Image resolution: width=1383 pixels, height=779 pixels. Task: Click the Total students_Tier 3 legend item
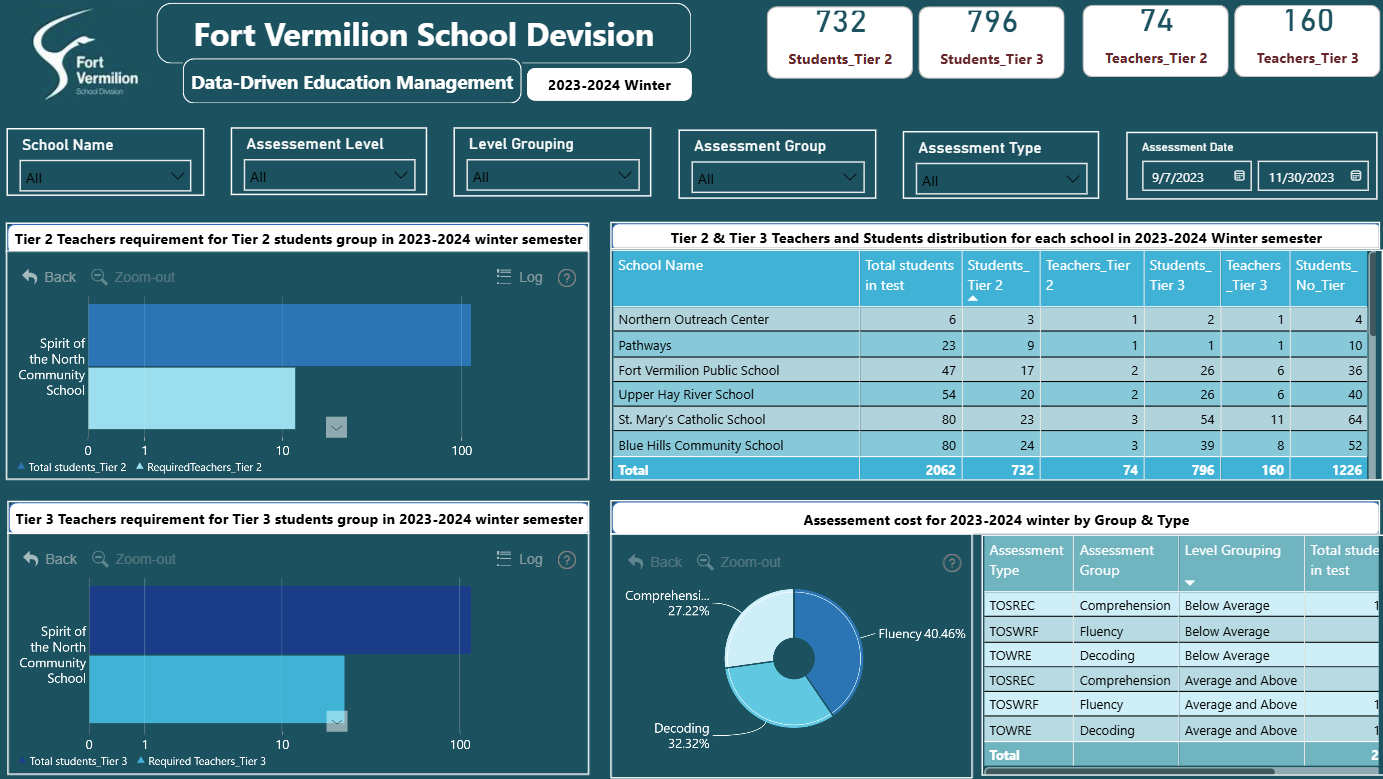click(x=72, y=761)
